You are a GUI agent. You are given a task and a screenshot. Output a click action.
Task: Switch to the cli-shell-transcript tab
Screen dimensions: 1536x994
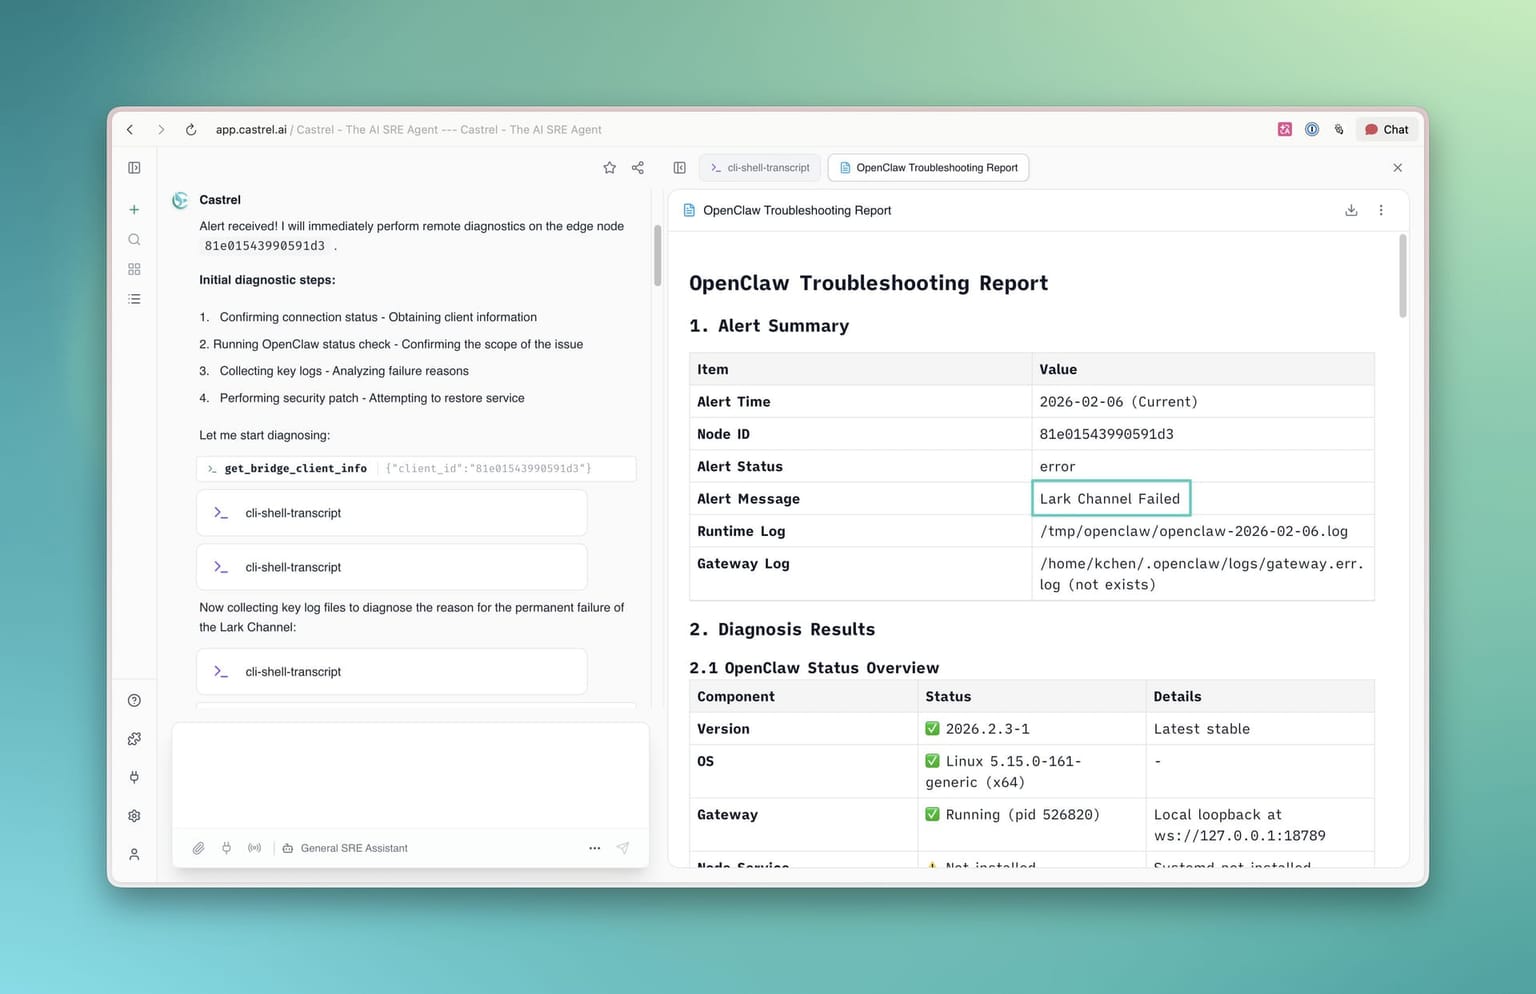point(760,168)
